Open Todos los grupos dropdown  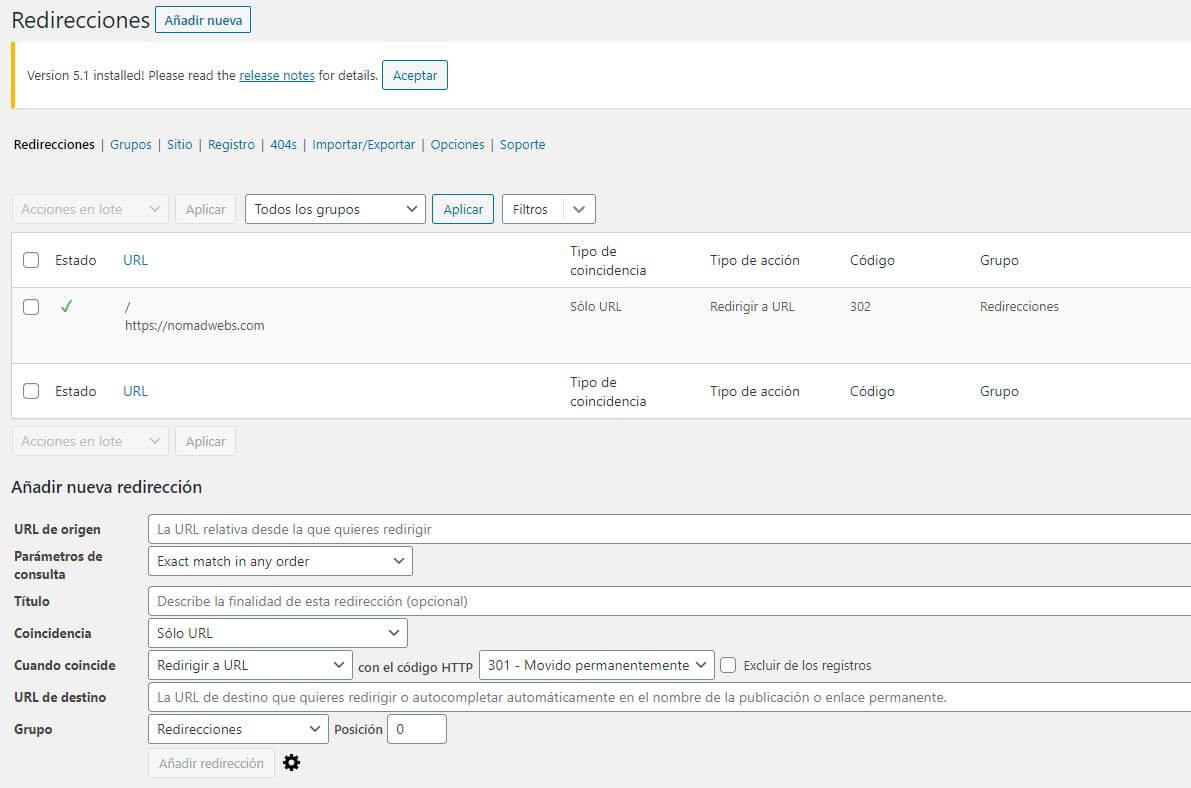[335, 209]
